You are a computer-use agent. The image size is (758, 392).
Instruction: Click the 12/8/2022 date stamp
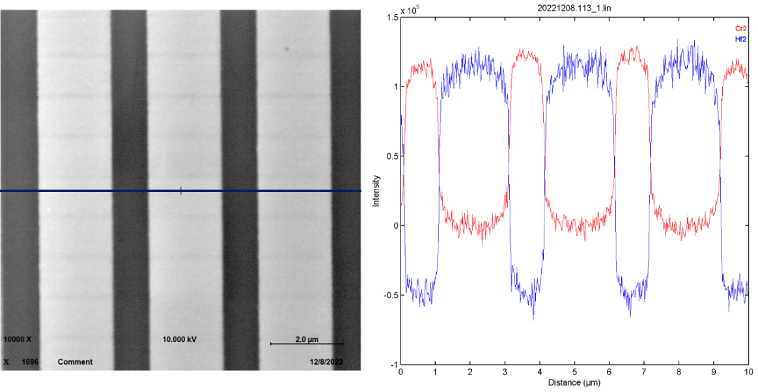click(326, 362)
